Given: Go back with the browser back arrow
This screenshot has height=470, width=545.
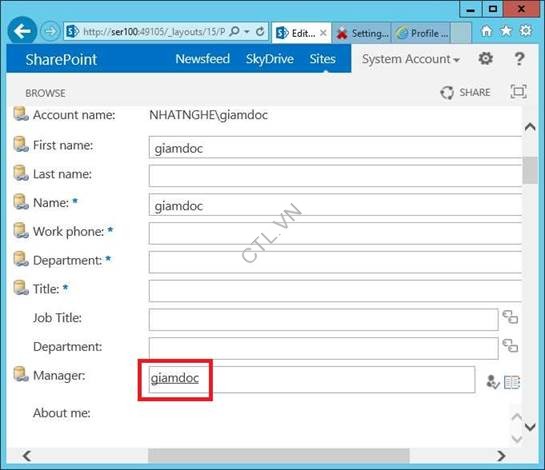Looking at the screenshot, I should (22, 32).
